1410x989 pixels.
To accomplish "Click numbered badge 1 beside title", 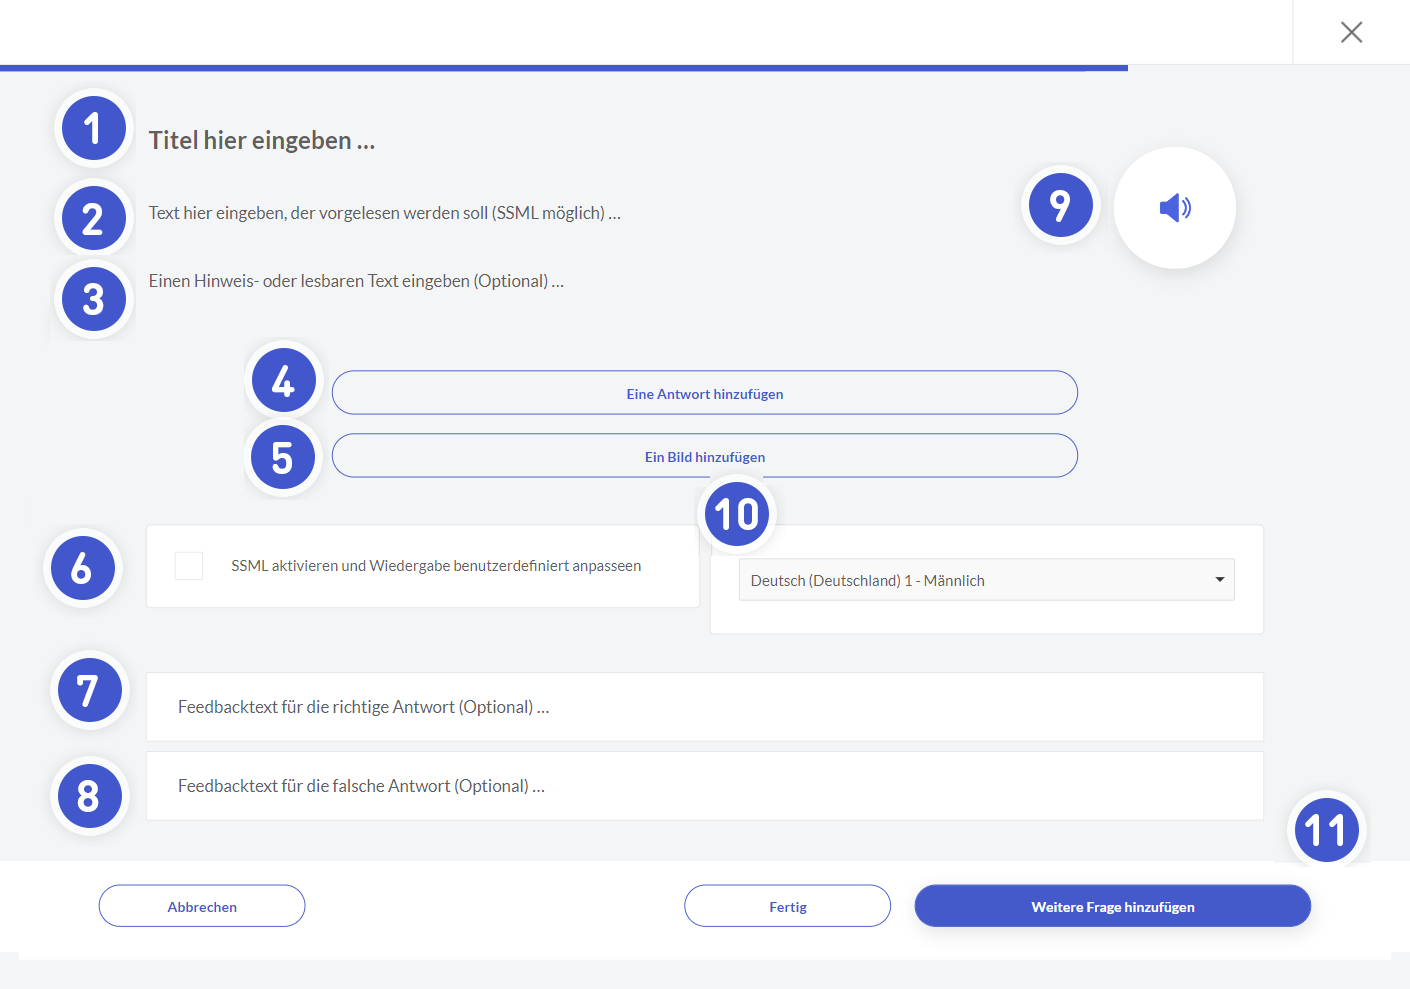I will pyautogui.click(x=93, y=129).
